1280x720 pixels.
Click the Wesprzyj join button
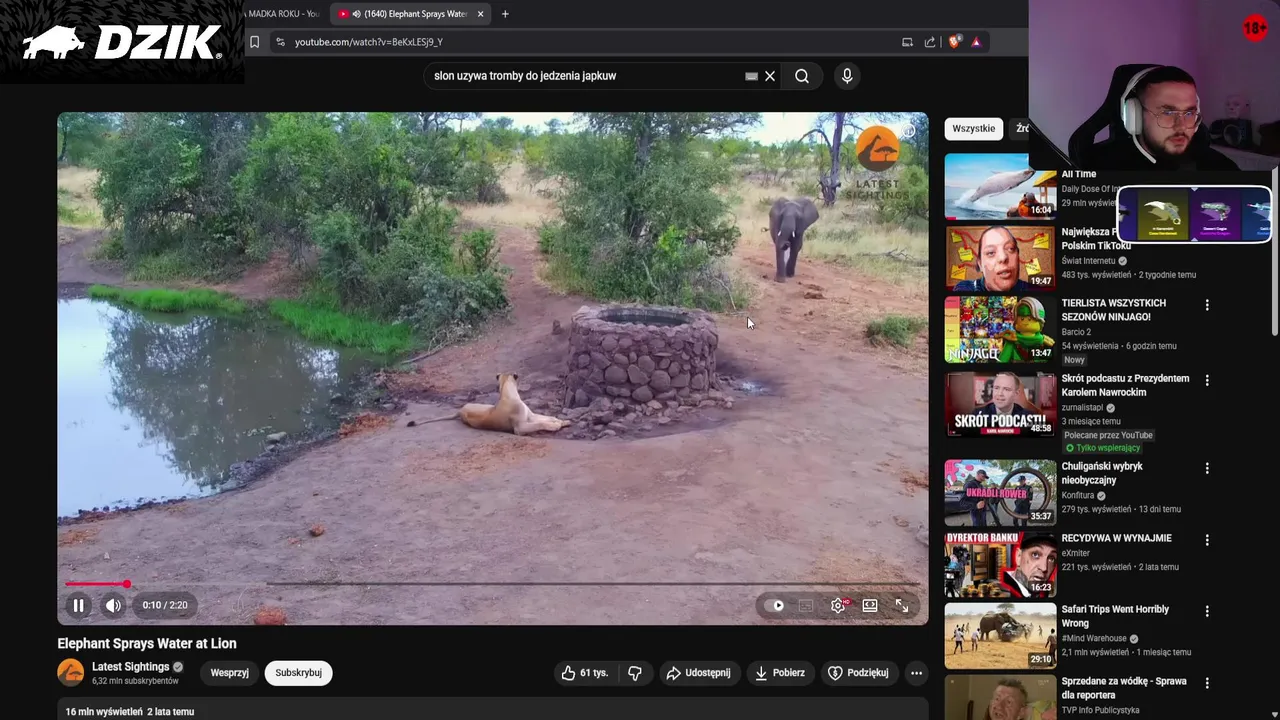[x=229, y=673]
